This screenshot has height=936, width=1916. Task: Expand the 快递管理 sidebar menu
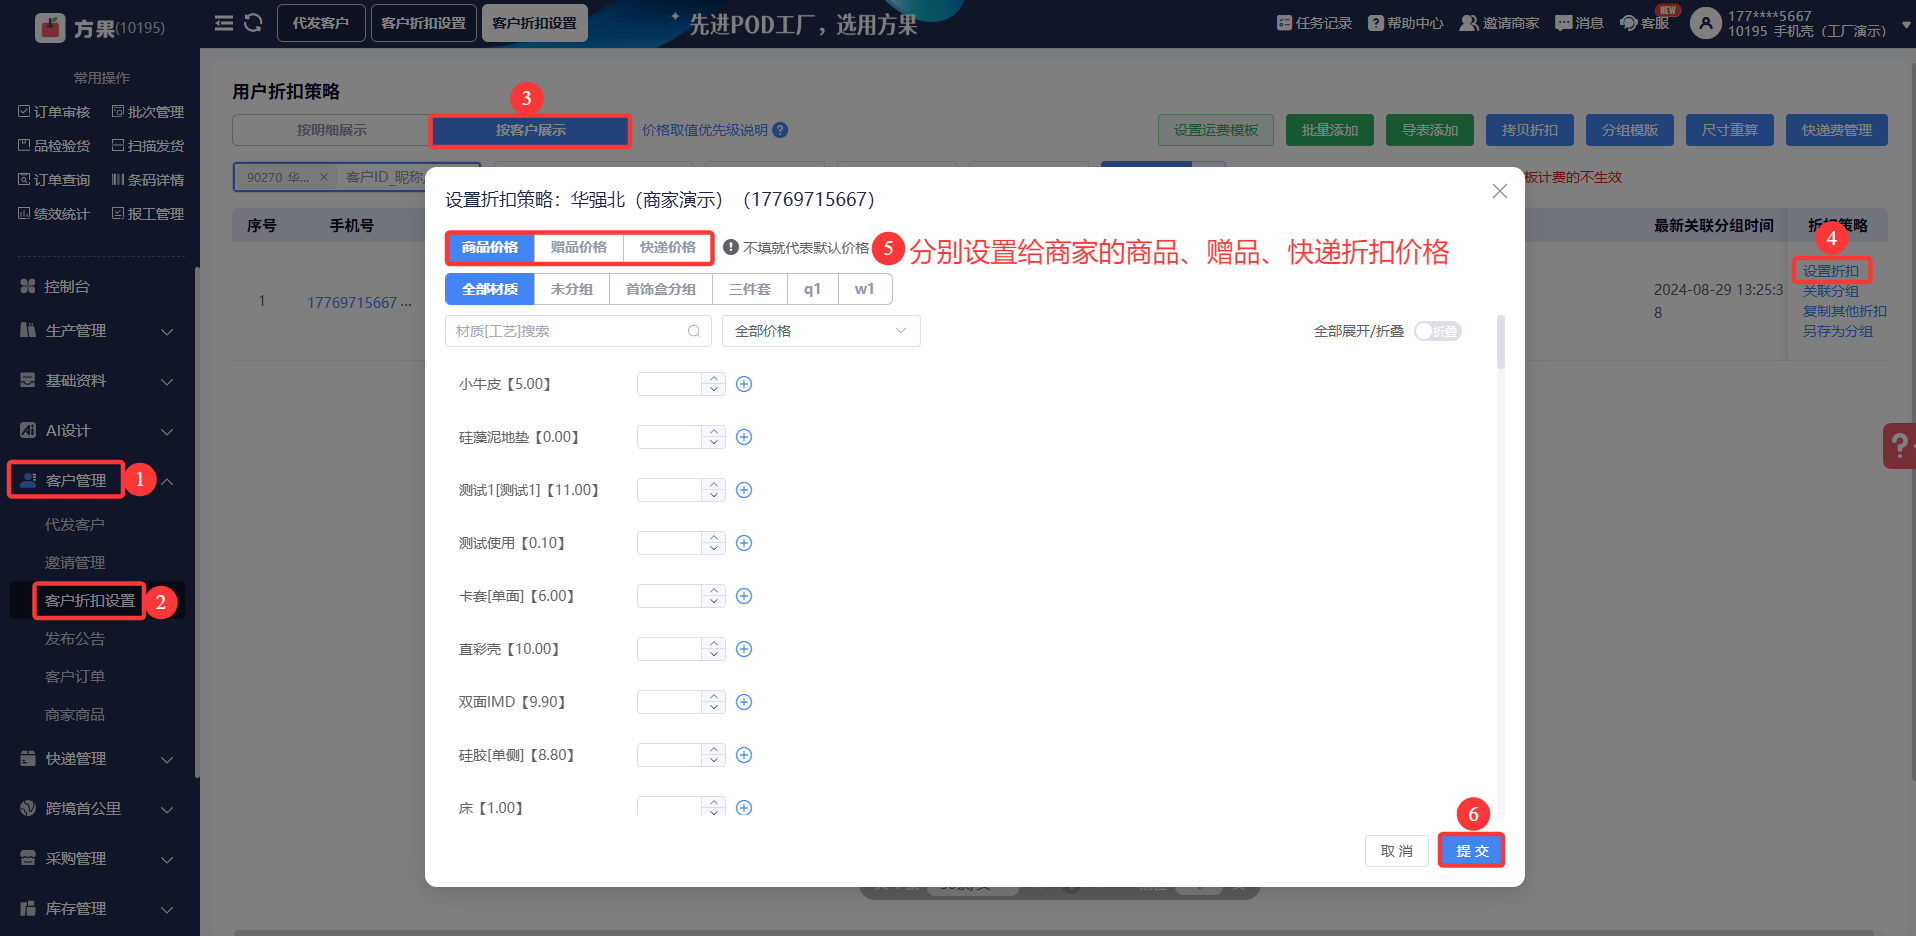click(x=97, y=759)
